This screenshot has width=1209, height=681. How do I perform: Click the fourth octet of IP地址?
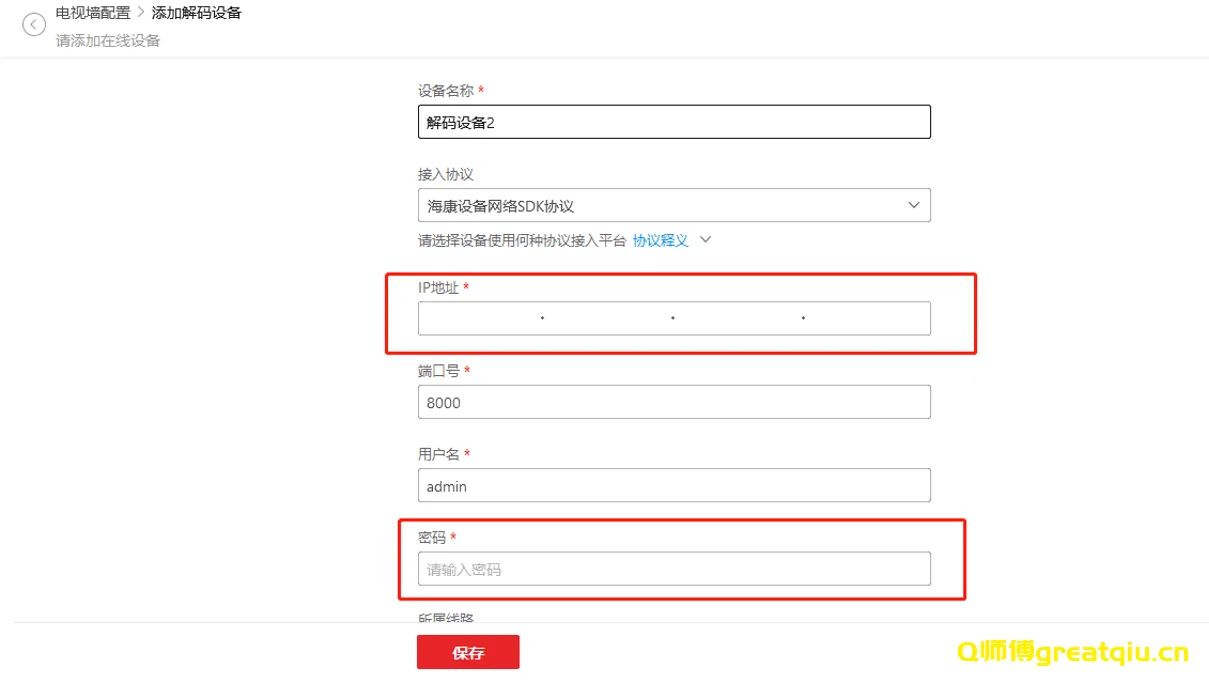coord(866,318)
